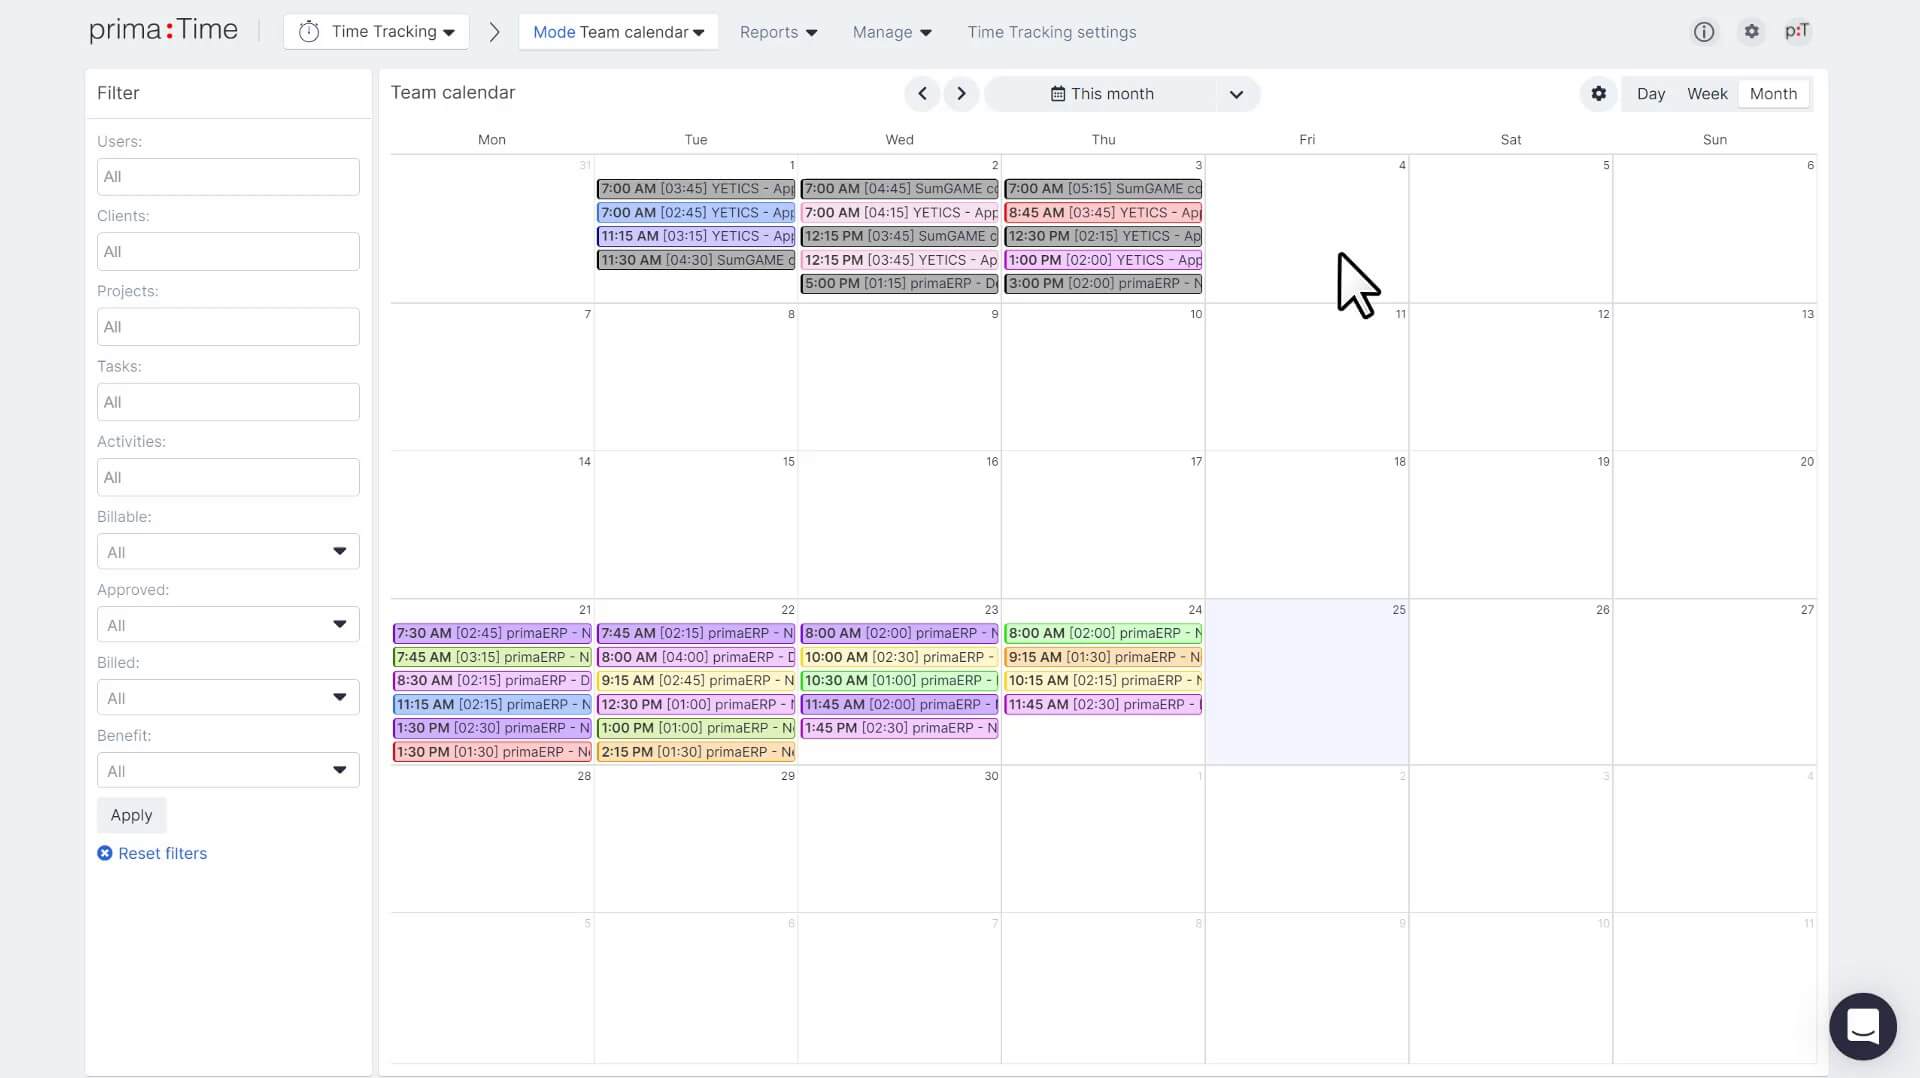The width and height of the screenshot is (1920, 1078).
Task: Click the Tasks filter field
Action: 228,402
